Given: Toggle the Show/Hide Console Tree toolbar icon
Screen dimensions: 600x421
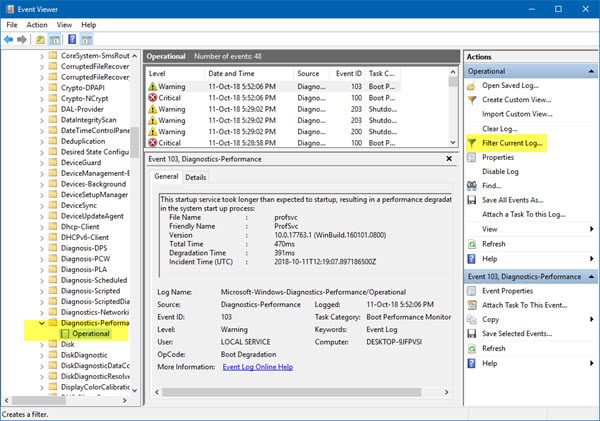Looking at the screenshot, I should [x=55, y=39].
